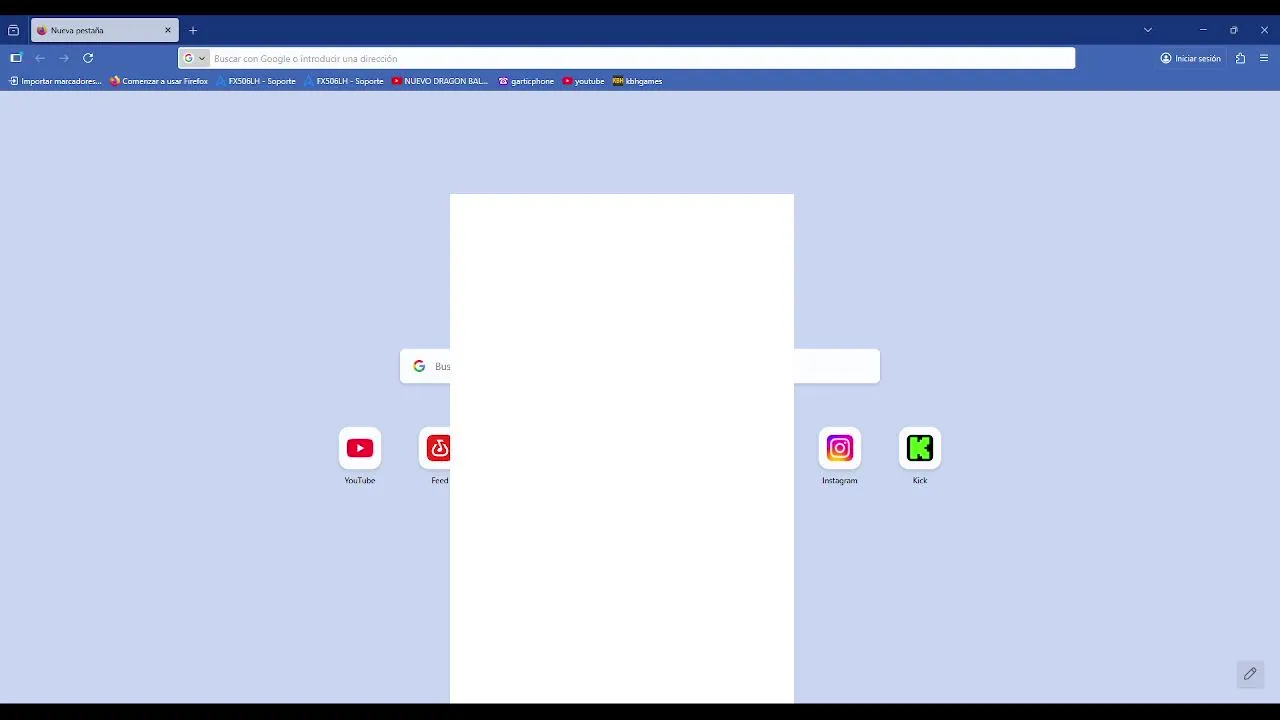
Task: Open a new tab with the plus button
Action: 193,30
